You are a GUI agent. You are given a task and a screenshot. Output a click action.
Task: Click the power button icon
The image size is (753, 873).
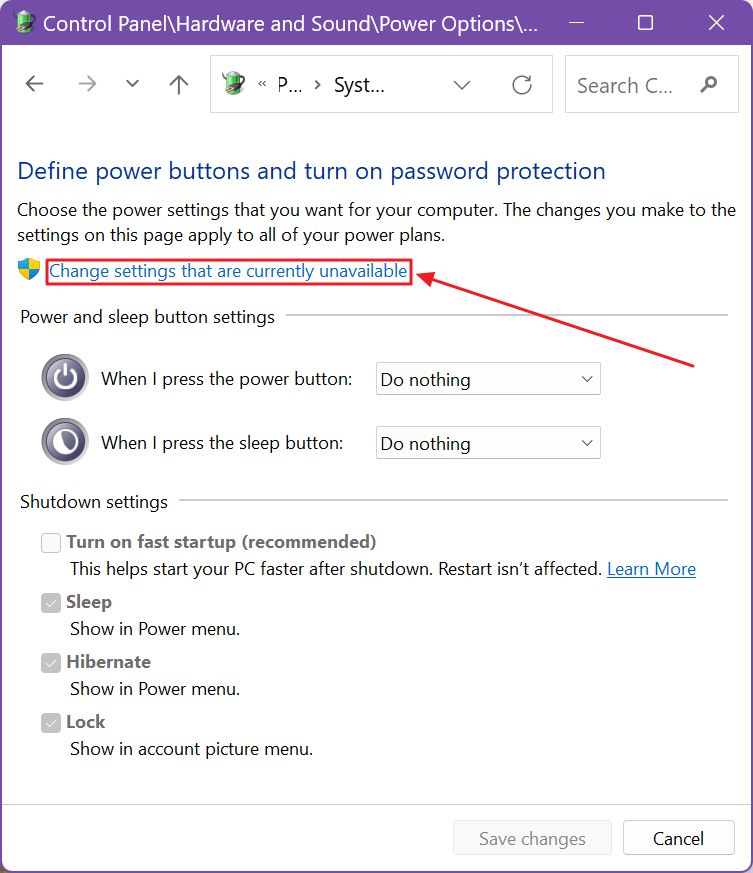pos(64,379)
